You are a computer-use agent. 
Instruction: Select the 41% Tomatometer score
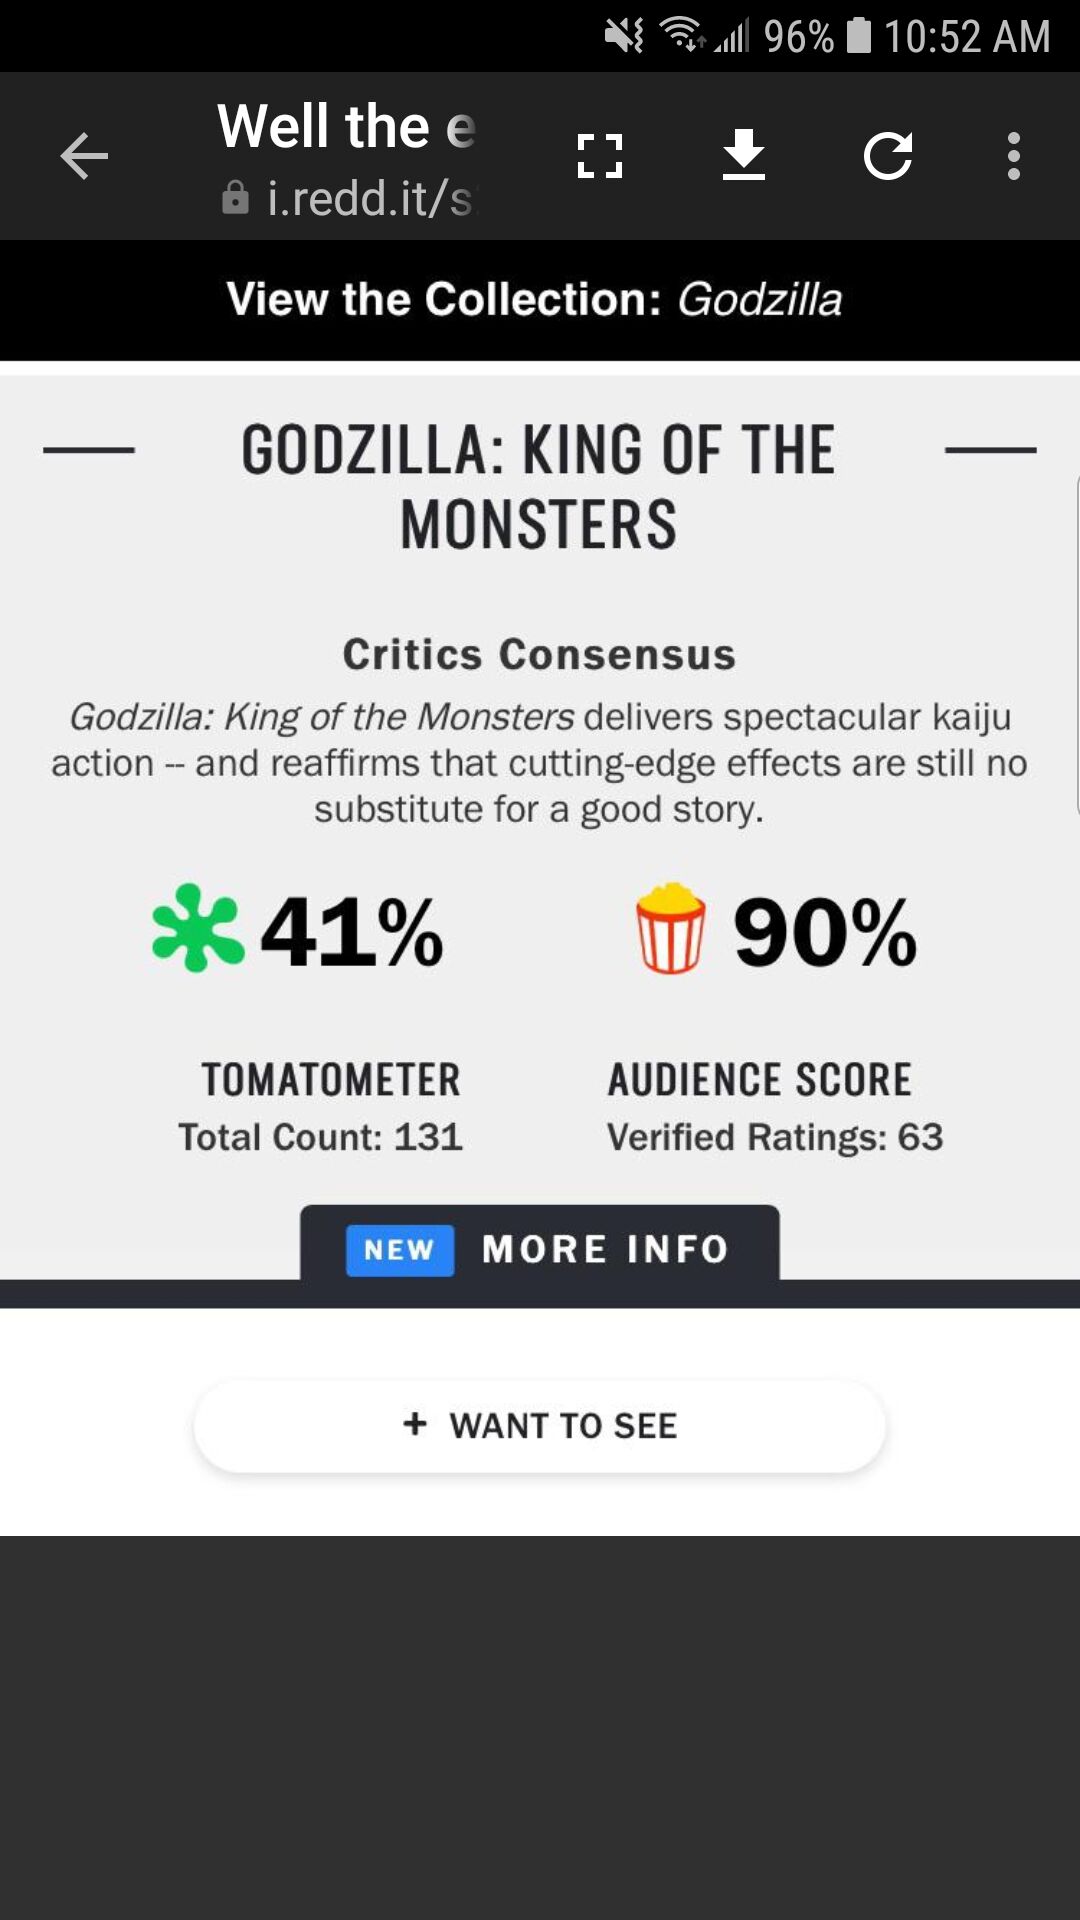pyautogui.click(x=352, y=932)
